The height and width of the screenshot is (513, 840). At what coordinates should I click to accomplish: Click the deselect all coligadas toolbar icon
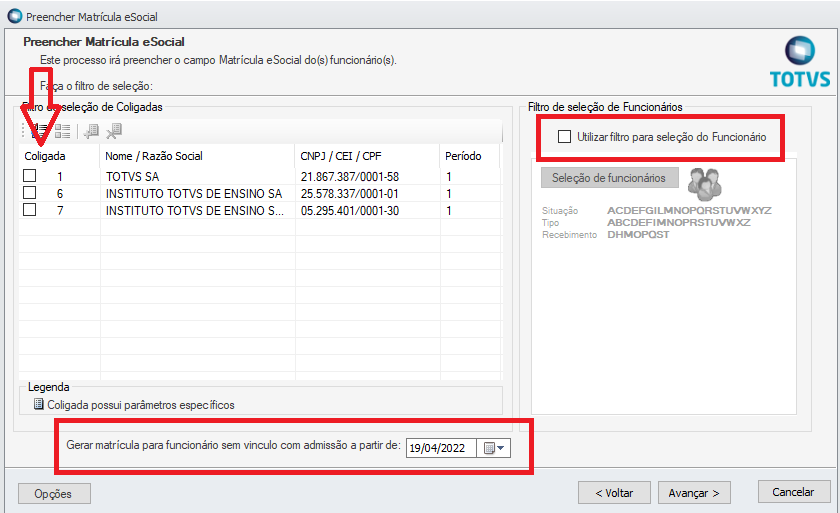pos(62,131)
